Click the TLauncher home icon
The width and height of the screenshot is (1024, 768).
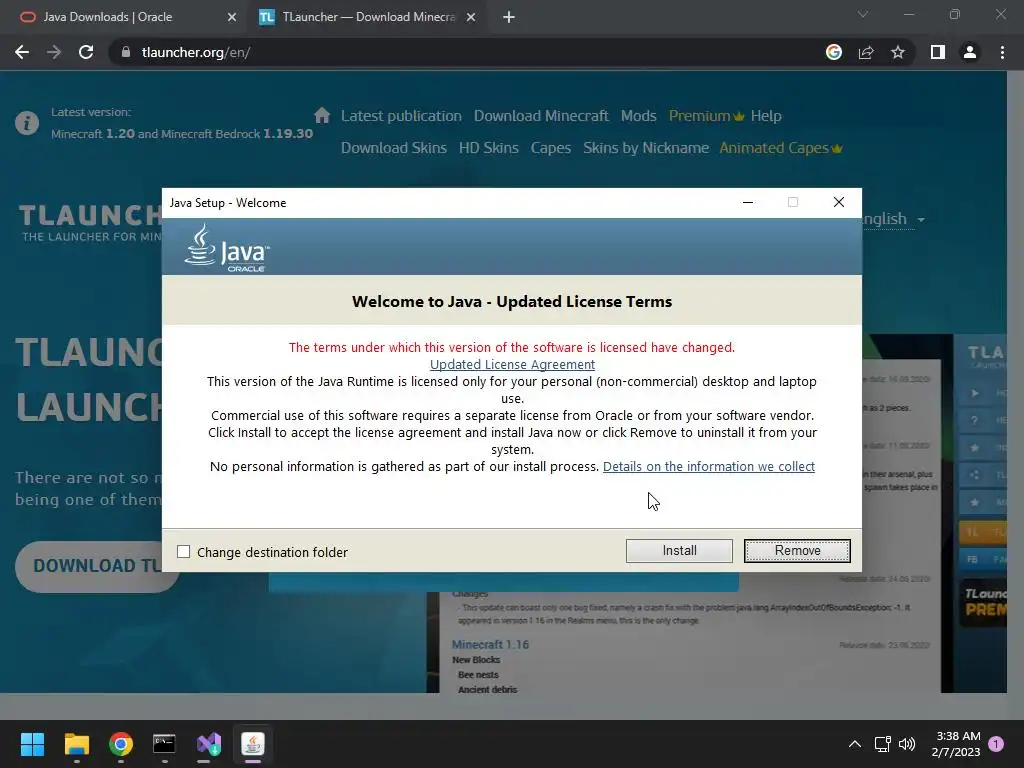tap(322, 116)
